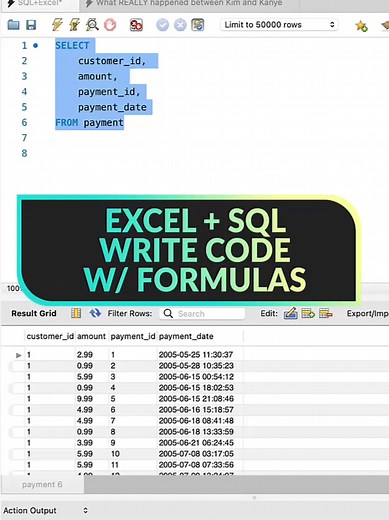Save script with floppy disk icon
Viewport: 389px width, 520px height.
tap(31, 25)
